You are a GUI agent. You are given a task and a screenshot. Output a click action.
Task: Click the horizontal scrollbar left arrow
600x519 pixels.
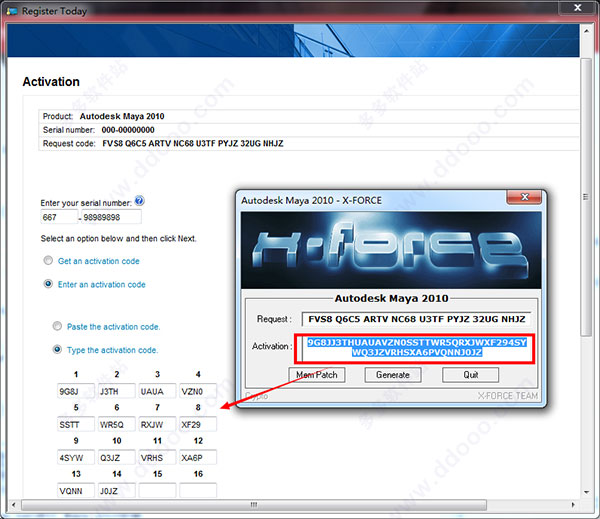pyautogui.click(x=14, y=505)
